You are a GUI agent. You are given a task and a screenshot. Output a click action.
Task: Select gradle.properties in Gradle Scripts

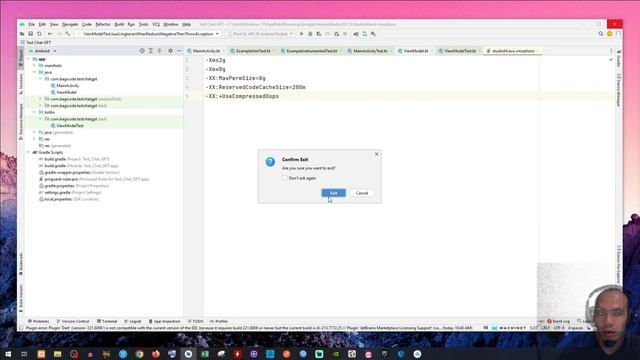[59, 186]
